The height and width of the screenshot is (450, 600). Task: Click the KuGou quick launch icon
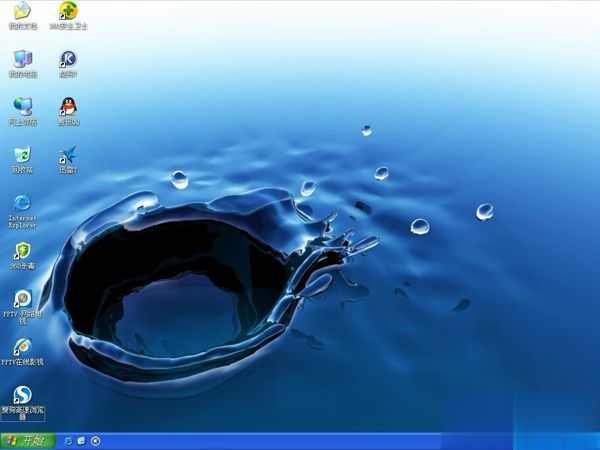95,441
